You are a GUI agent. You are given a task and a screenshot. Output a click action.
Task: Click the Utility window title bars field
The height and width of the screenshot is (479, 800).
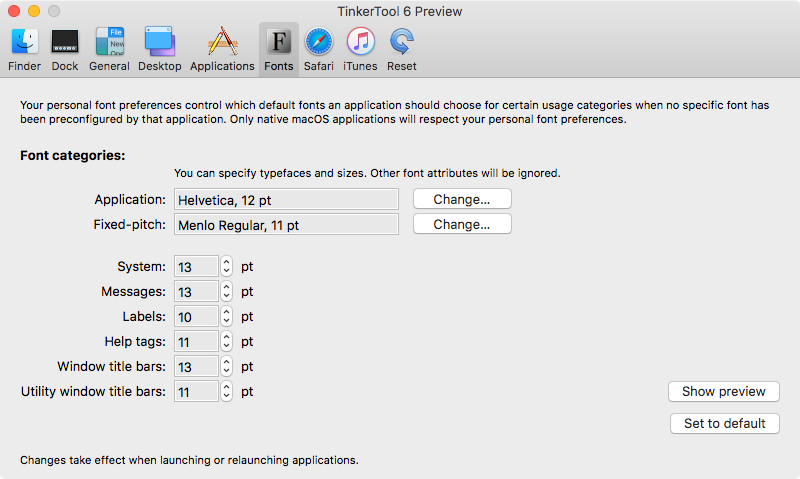click(196, 391)
